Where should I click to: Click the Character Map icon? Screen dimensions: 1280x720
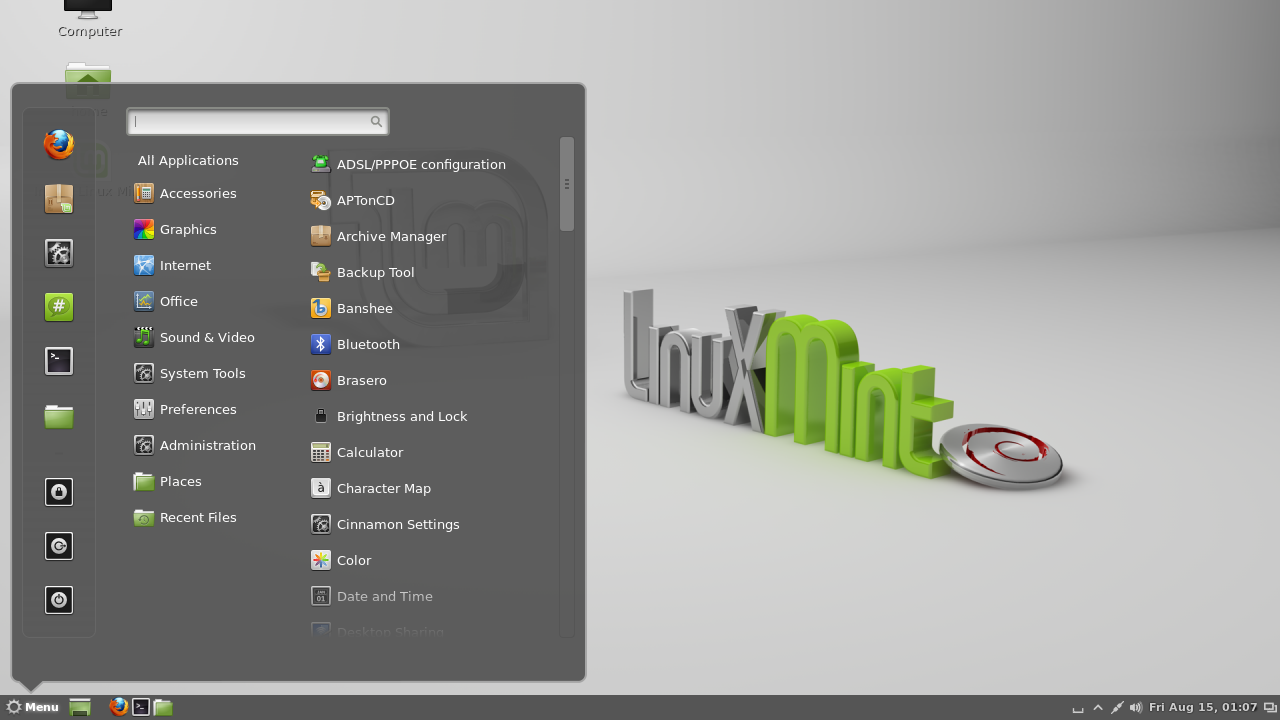tap(321, 488)
